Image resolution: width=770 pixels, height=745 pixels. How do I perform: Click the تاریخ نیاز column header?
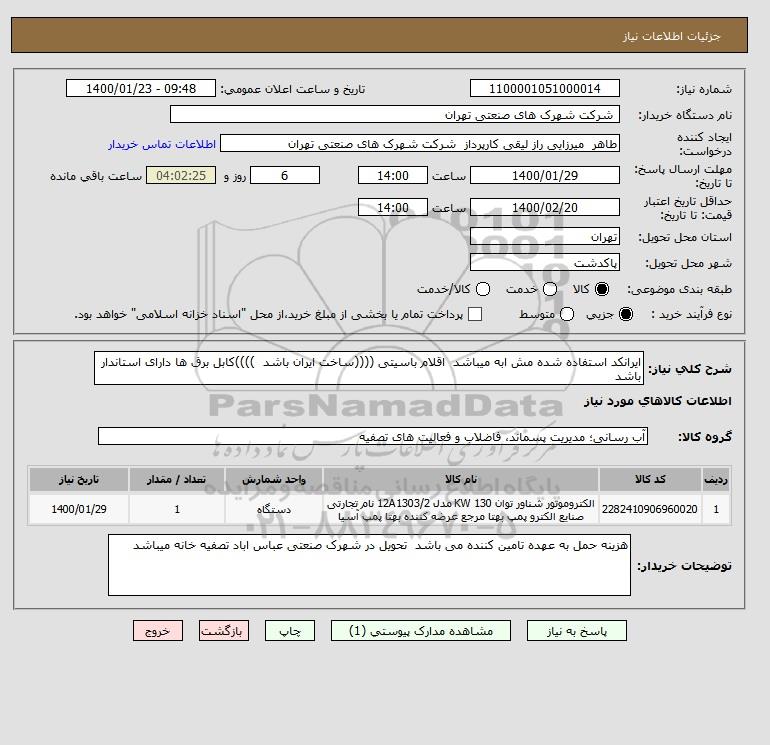point(79,479)
